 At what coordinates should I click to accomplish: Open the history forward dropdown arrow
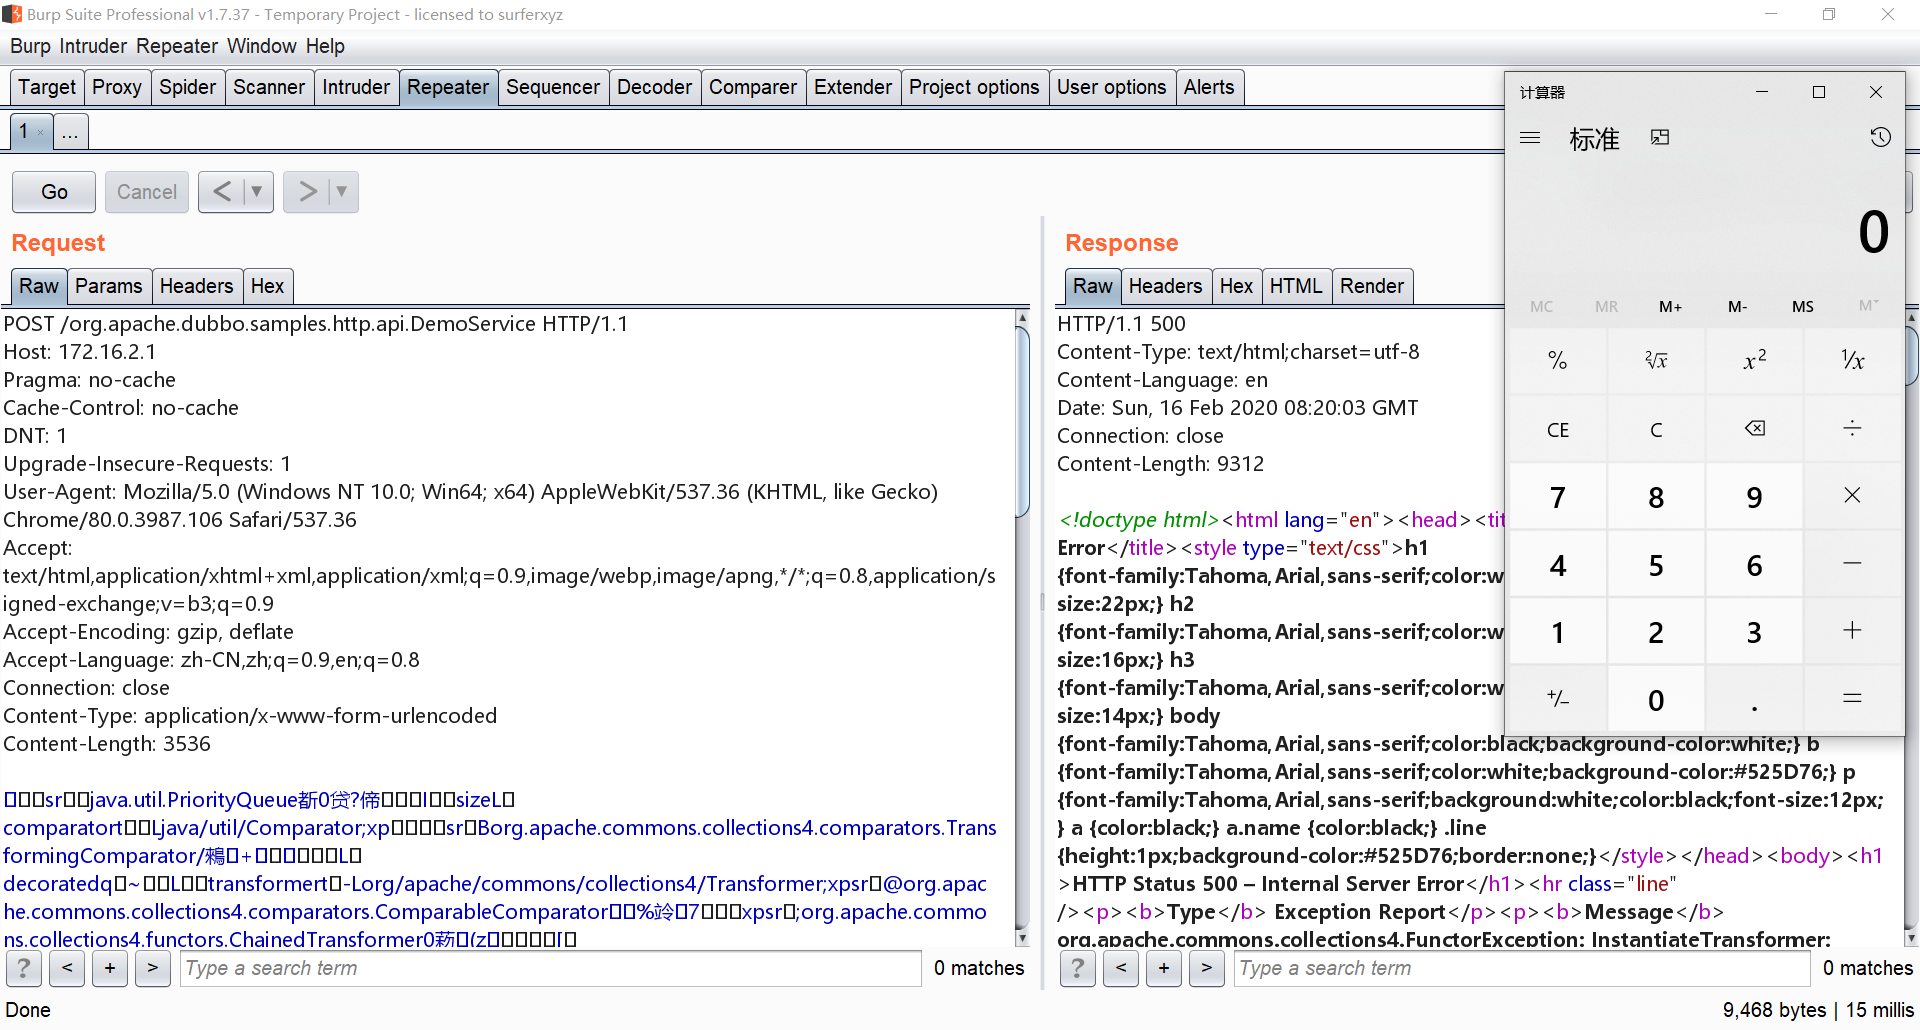(x=342, y=191)
